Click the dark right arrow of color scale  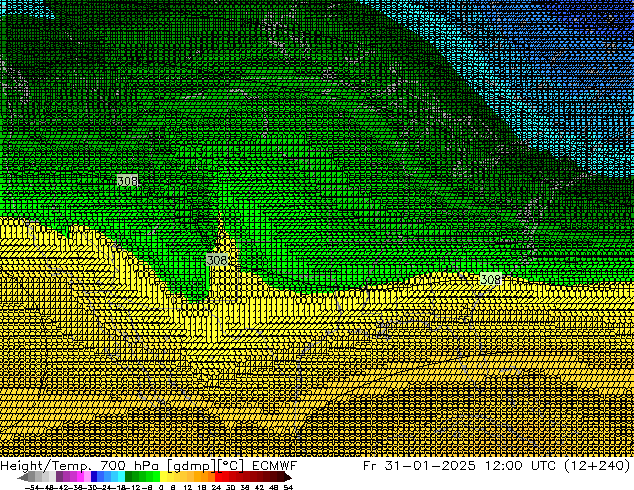[288, 477]
